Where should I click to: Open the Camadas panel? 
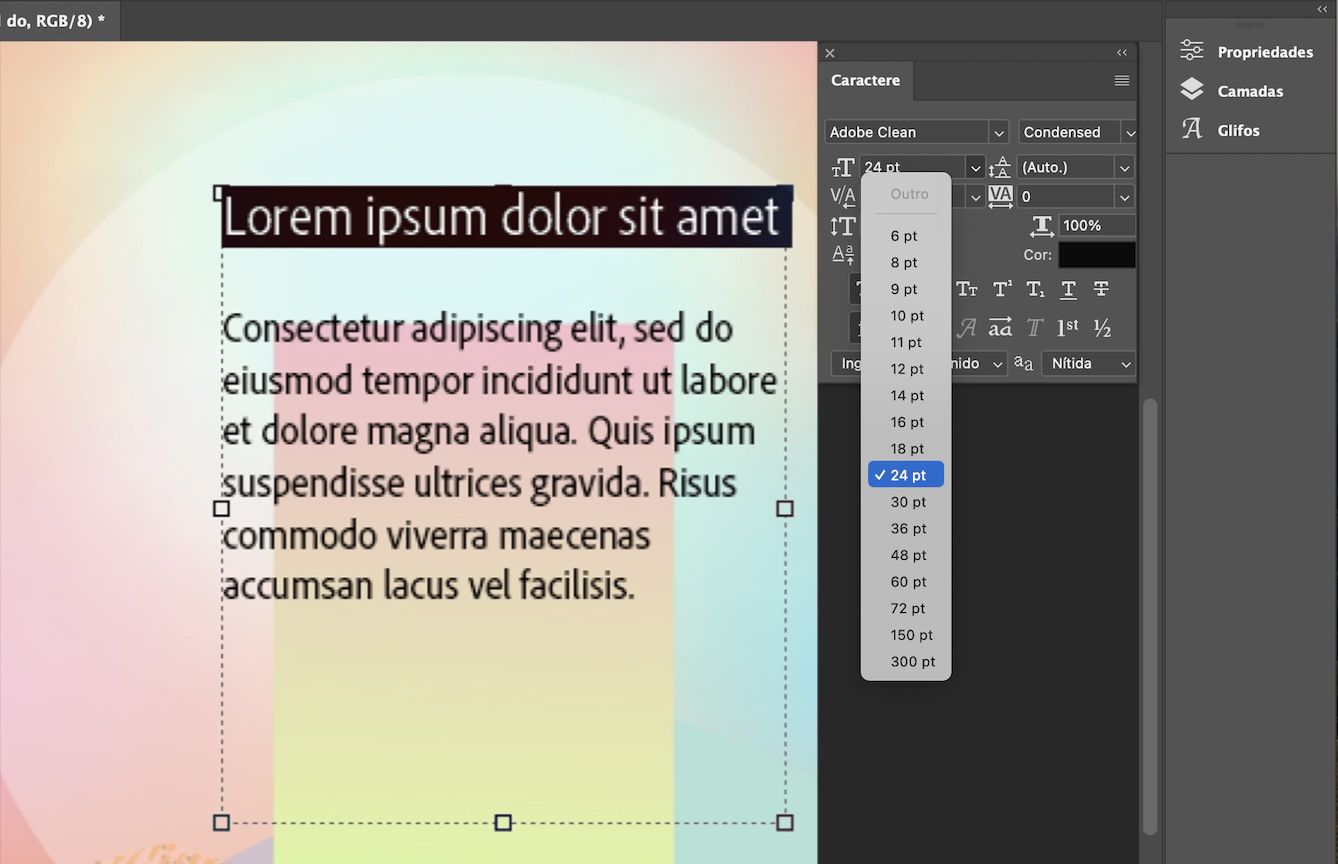[1250, 90]
